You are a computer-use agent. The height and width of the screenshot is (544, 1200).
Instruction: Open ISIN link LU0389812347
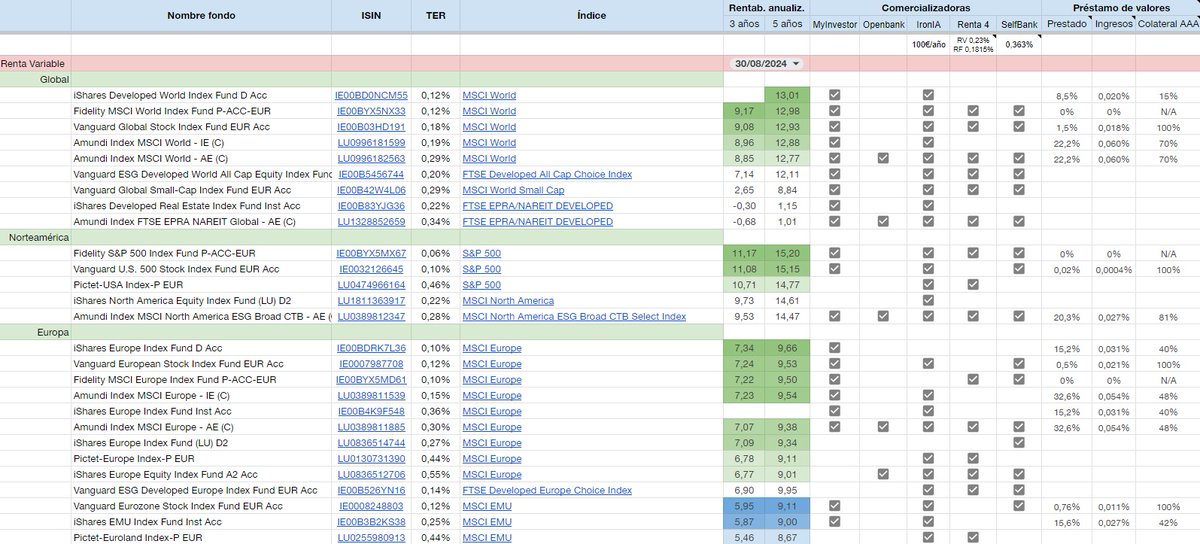[x=371, y=317]
